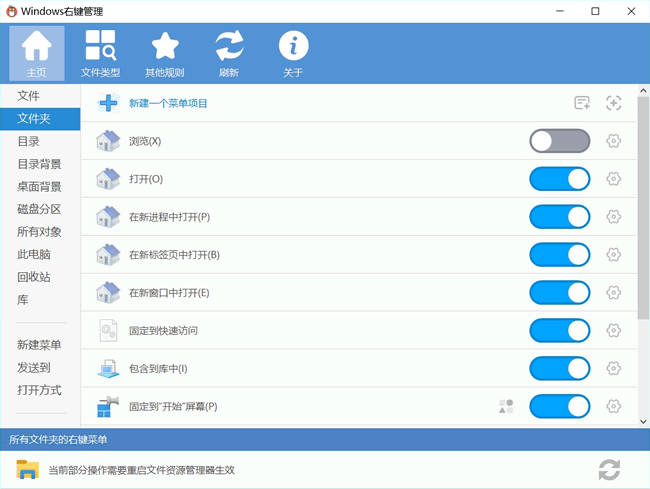Click the scrollbar up arrow
Viewport: 650px width, 489px height.
[x=643, y=90]
